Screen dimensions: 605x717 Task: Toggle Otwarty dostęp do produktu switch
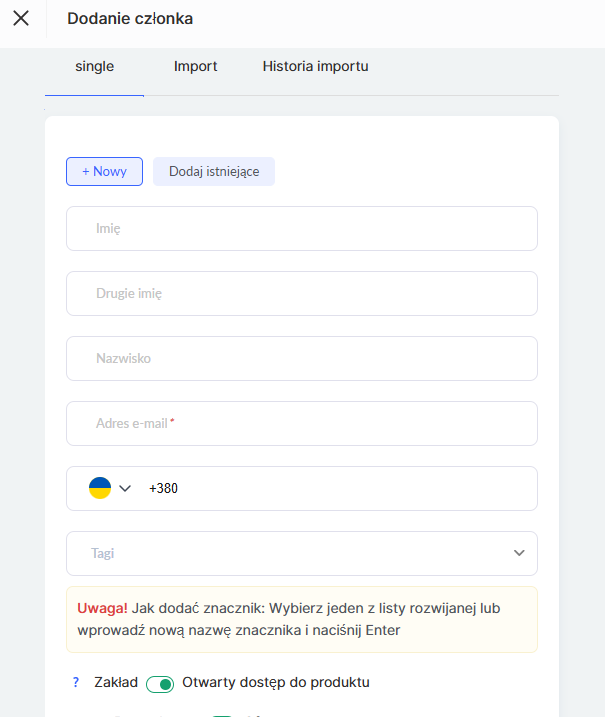[x=160, y=684]
